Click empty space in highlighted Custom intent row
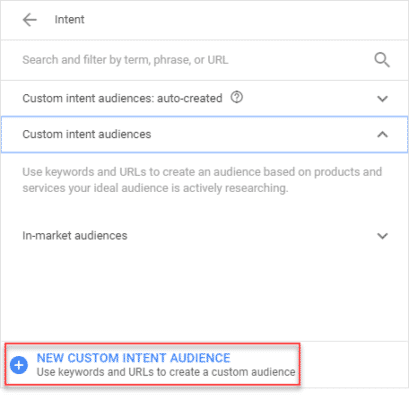 [263, 134]
